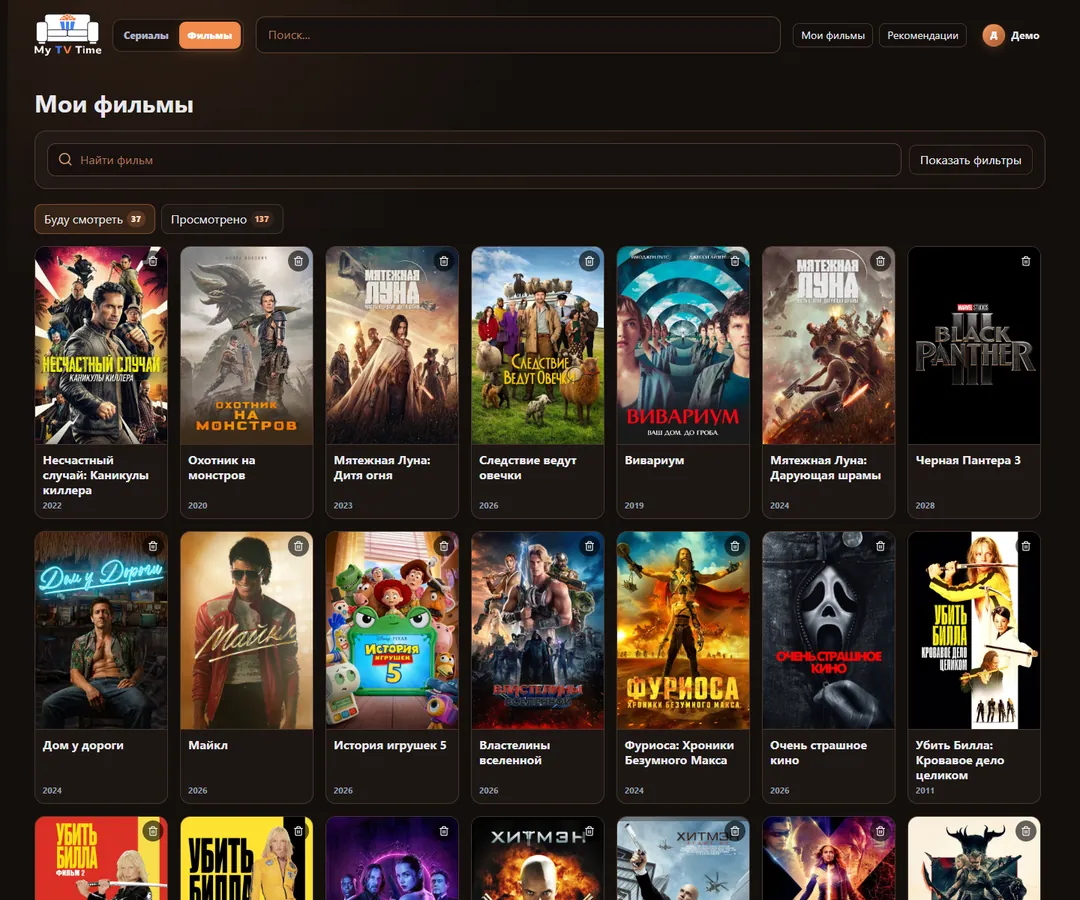Open the Демо account menu
This screenshot has height=900, width=1080.
1011,35
